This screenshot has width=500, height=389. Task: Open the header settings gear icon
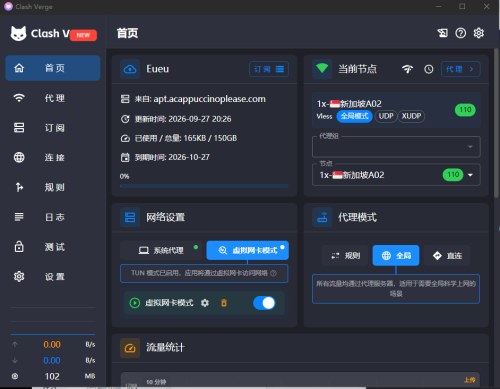[479, 33]
